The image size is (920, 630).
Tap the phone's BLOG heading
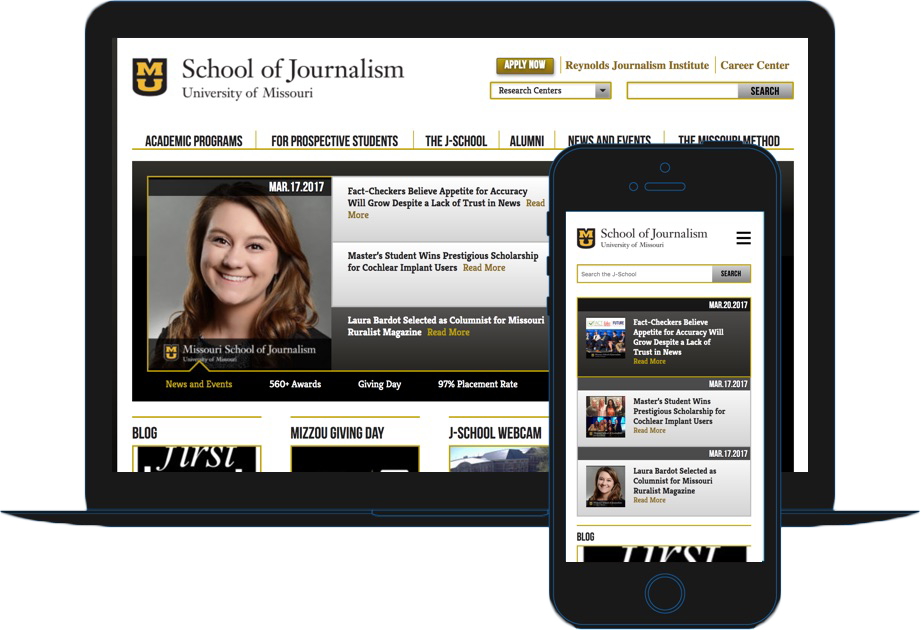pyautogui.click(x=586, y=537)
